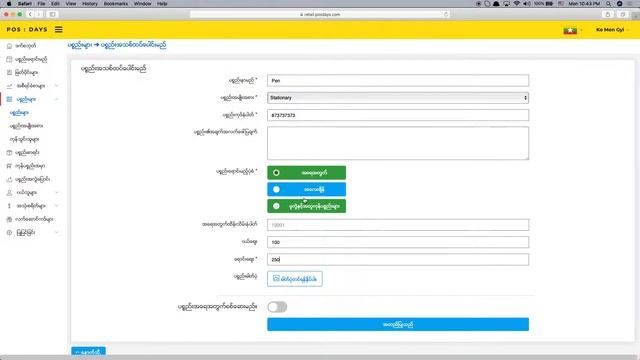Screen dimensions: 640x360
Task: Click the product name field containing Pen
Action: point(398,80)
